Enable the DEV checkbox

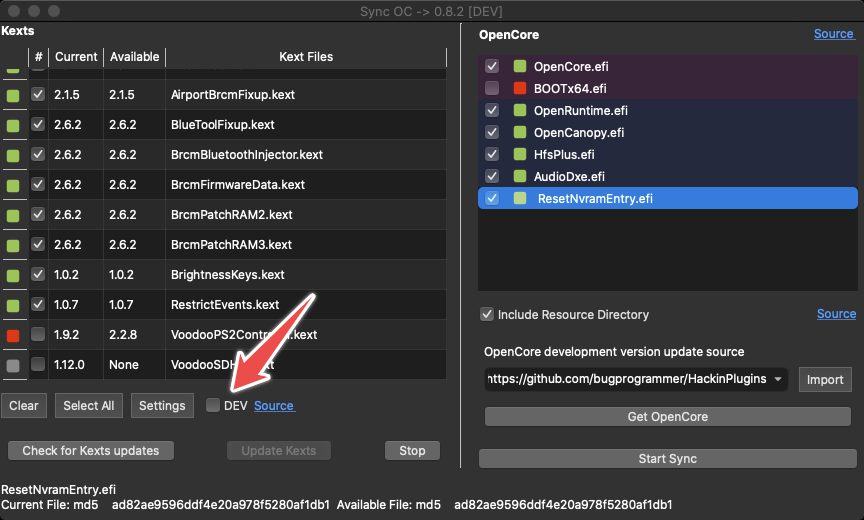(213, 405)
